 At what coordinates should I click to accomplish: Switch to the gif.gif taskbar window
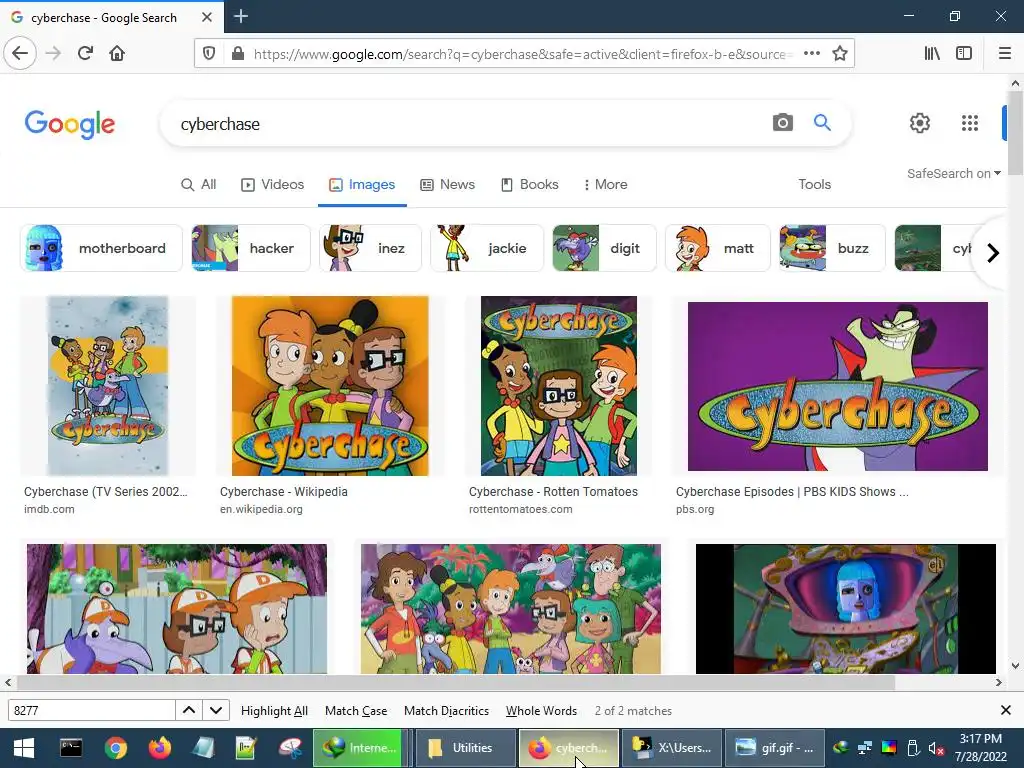point(774,748)
